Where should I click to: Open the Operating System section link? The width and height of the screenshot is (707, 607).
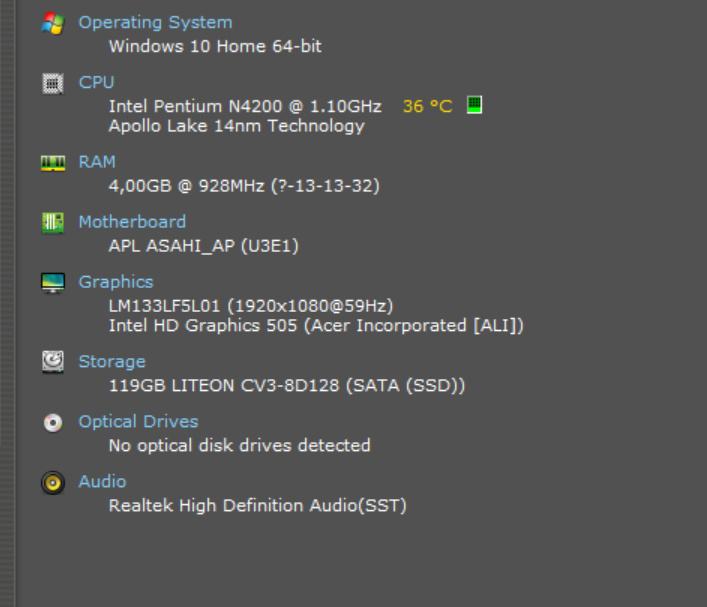[x=155, y=22]
